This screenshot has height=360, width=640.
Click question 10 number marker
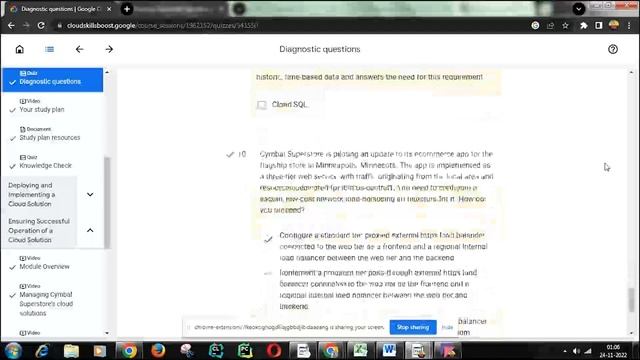point(242,154)
